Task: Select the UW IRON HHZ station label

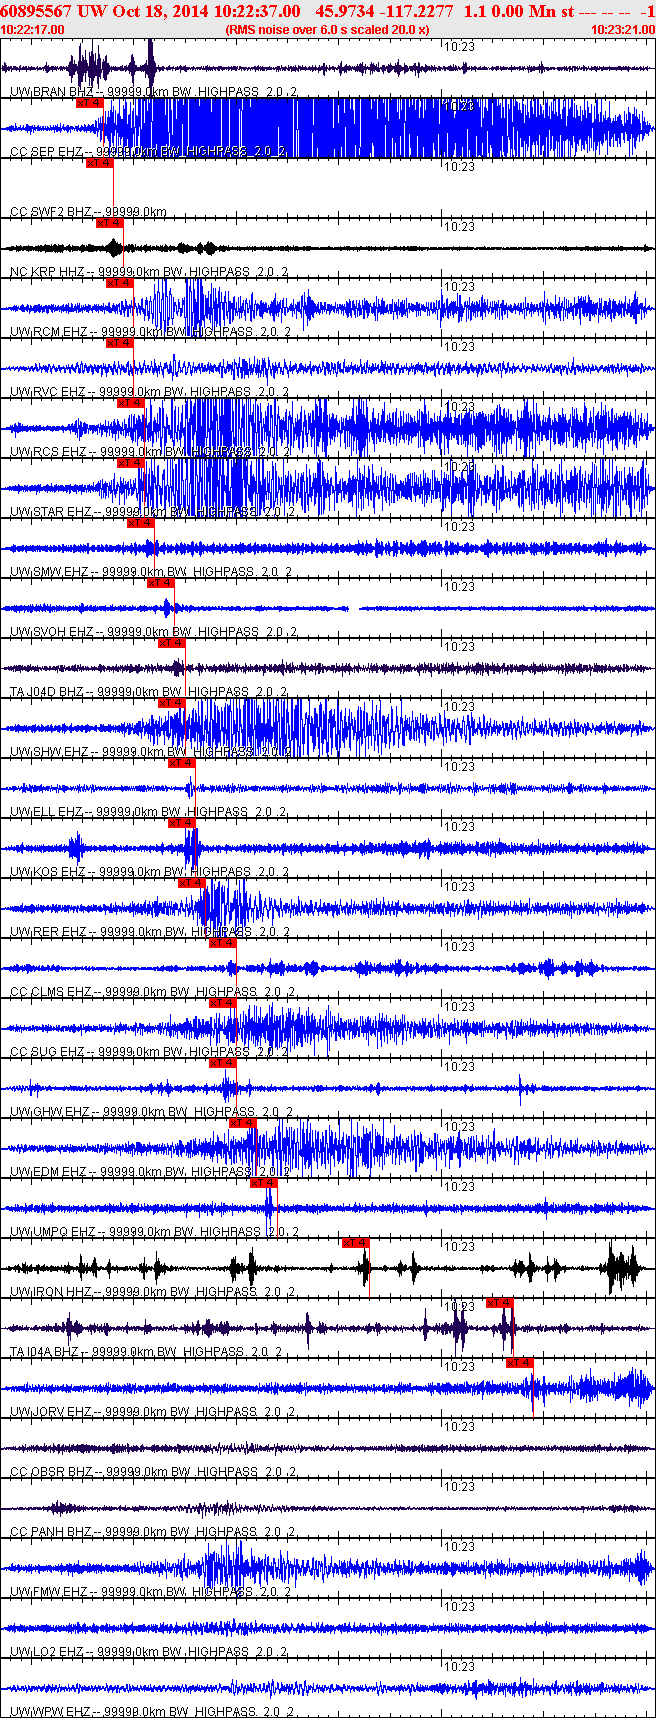Action: point(152,1292)
